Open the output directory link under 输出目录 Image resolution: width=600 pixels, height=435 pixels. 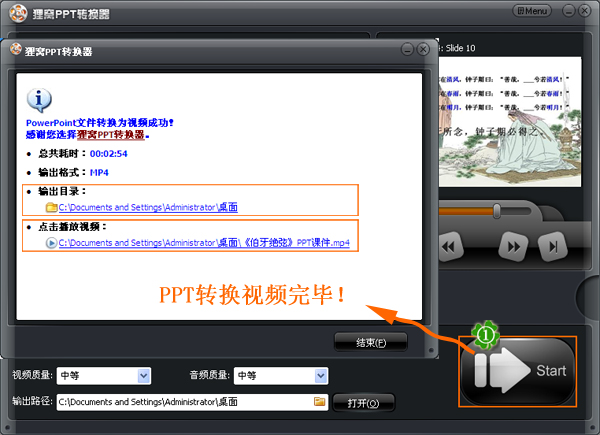(x=148, y=207)
